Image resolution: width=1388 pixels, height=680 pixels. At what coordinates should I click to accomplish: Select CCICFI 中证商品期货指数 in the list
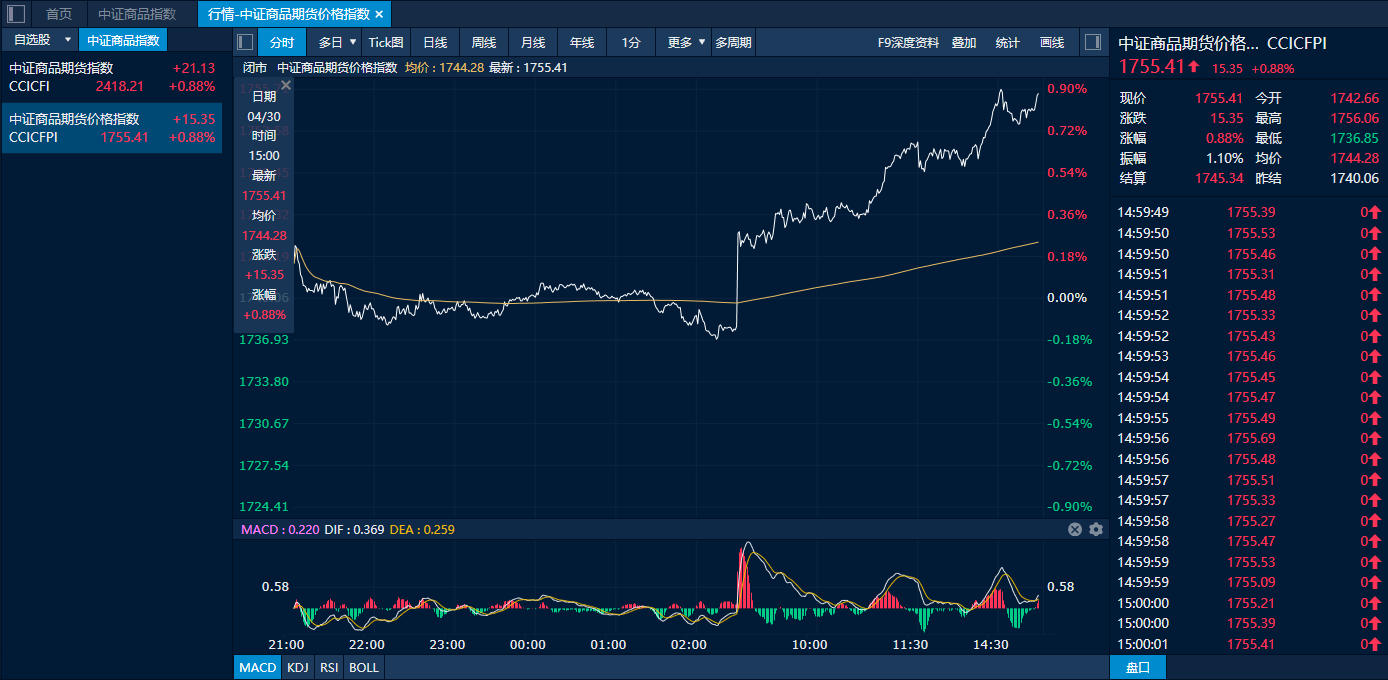pyautogui.click(x=111, y=77)
